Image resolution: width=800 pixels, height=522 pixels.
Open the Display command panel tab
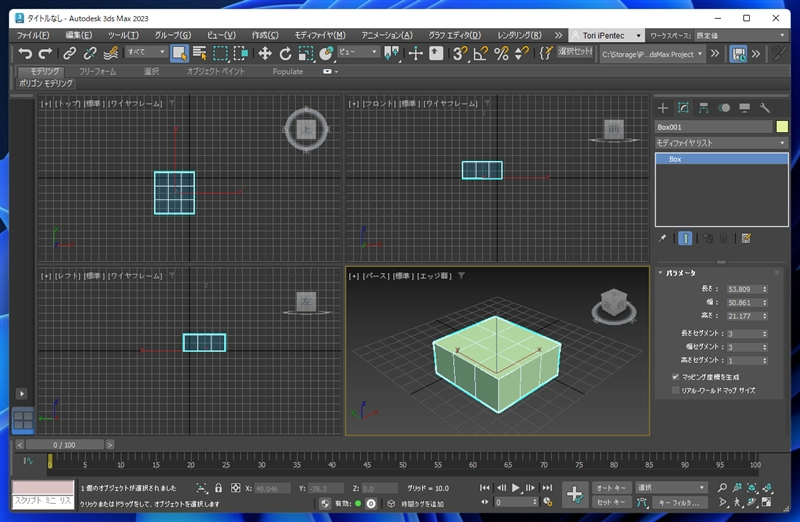(x=744, y=108)
